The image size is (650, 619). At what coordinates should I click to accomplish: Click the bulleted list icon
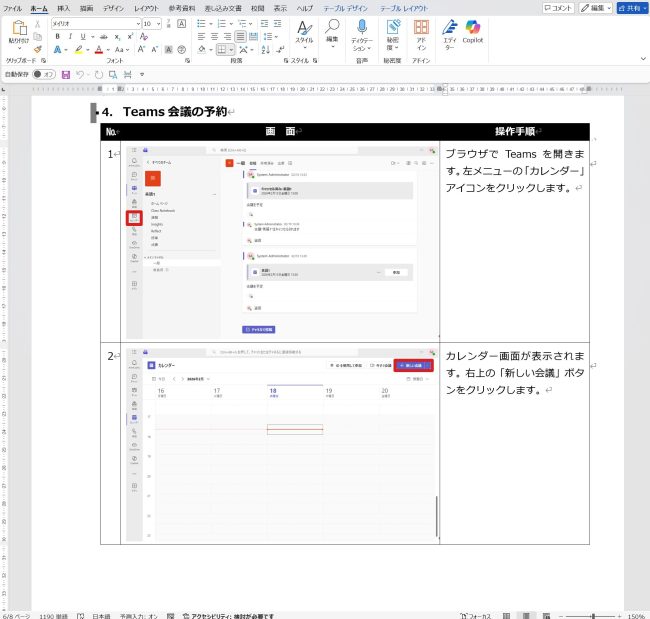pos(201,22)
